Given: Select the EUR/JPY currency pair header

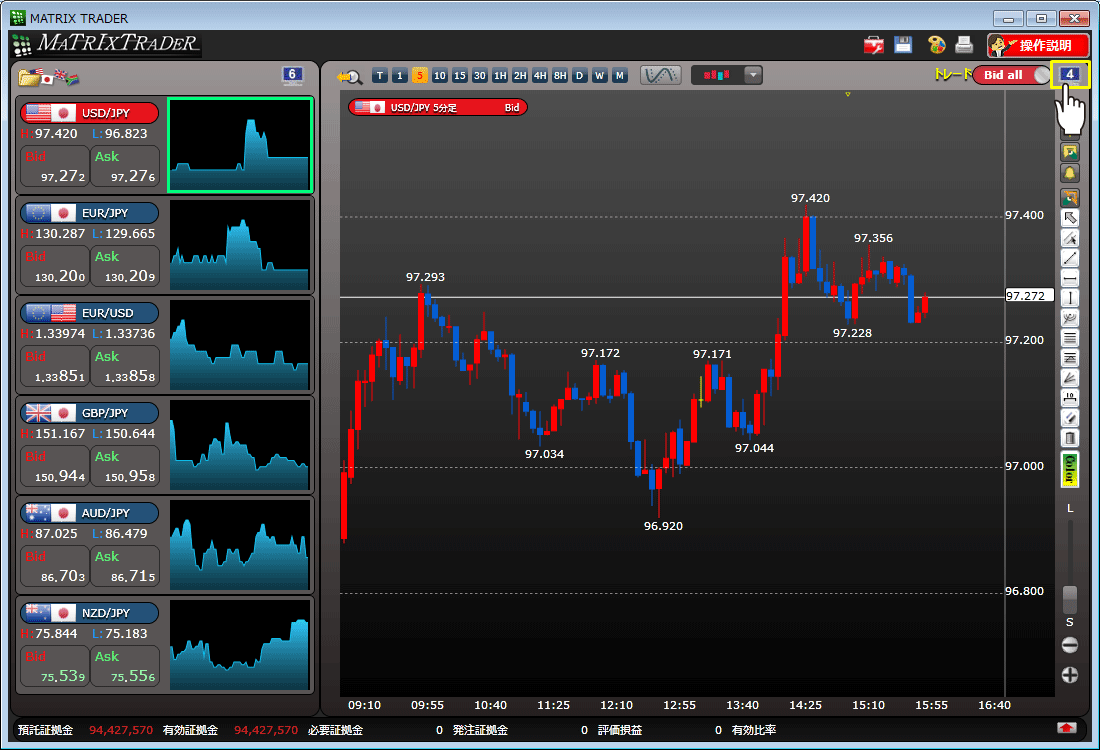Looking at the screenshot, I should coord(90,213).
